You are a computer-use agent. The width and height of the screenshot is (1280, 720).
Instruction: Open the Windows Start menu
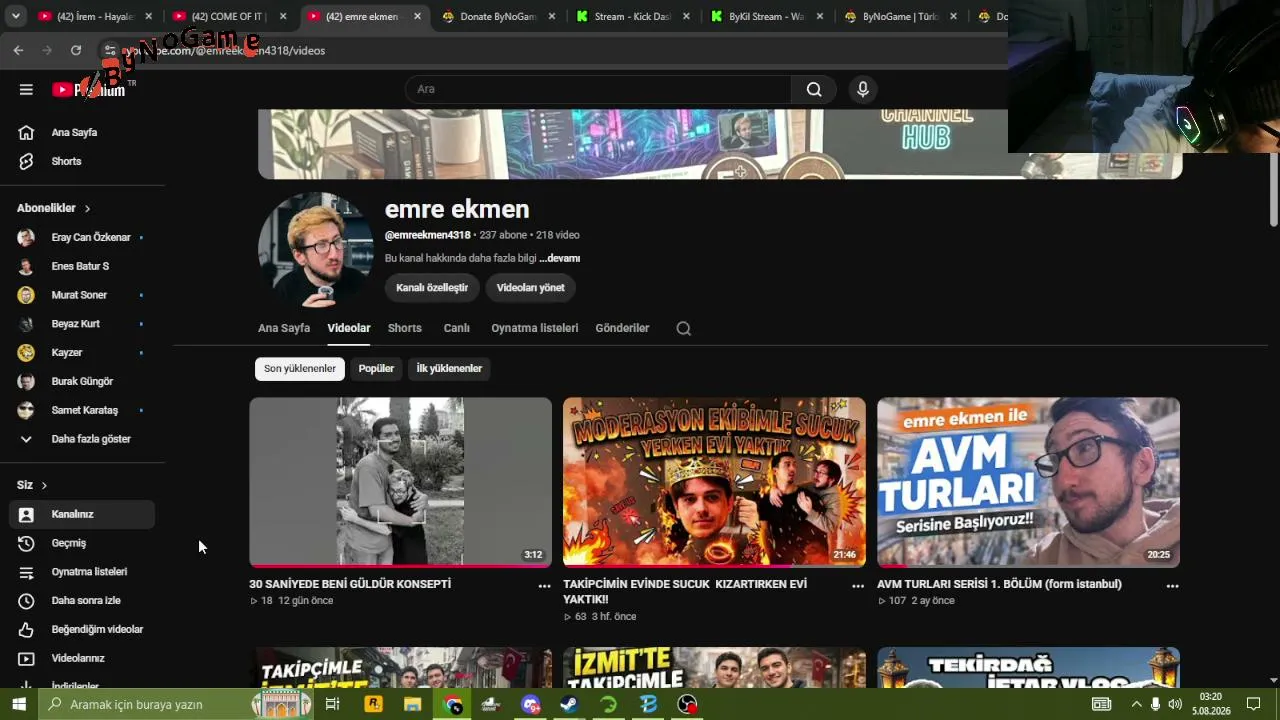click(19, 704)
